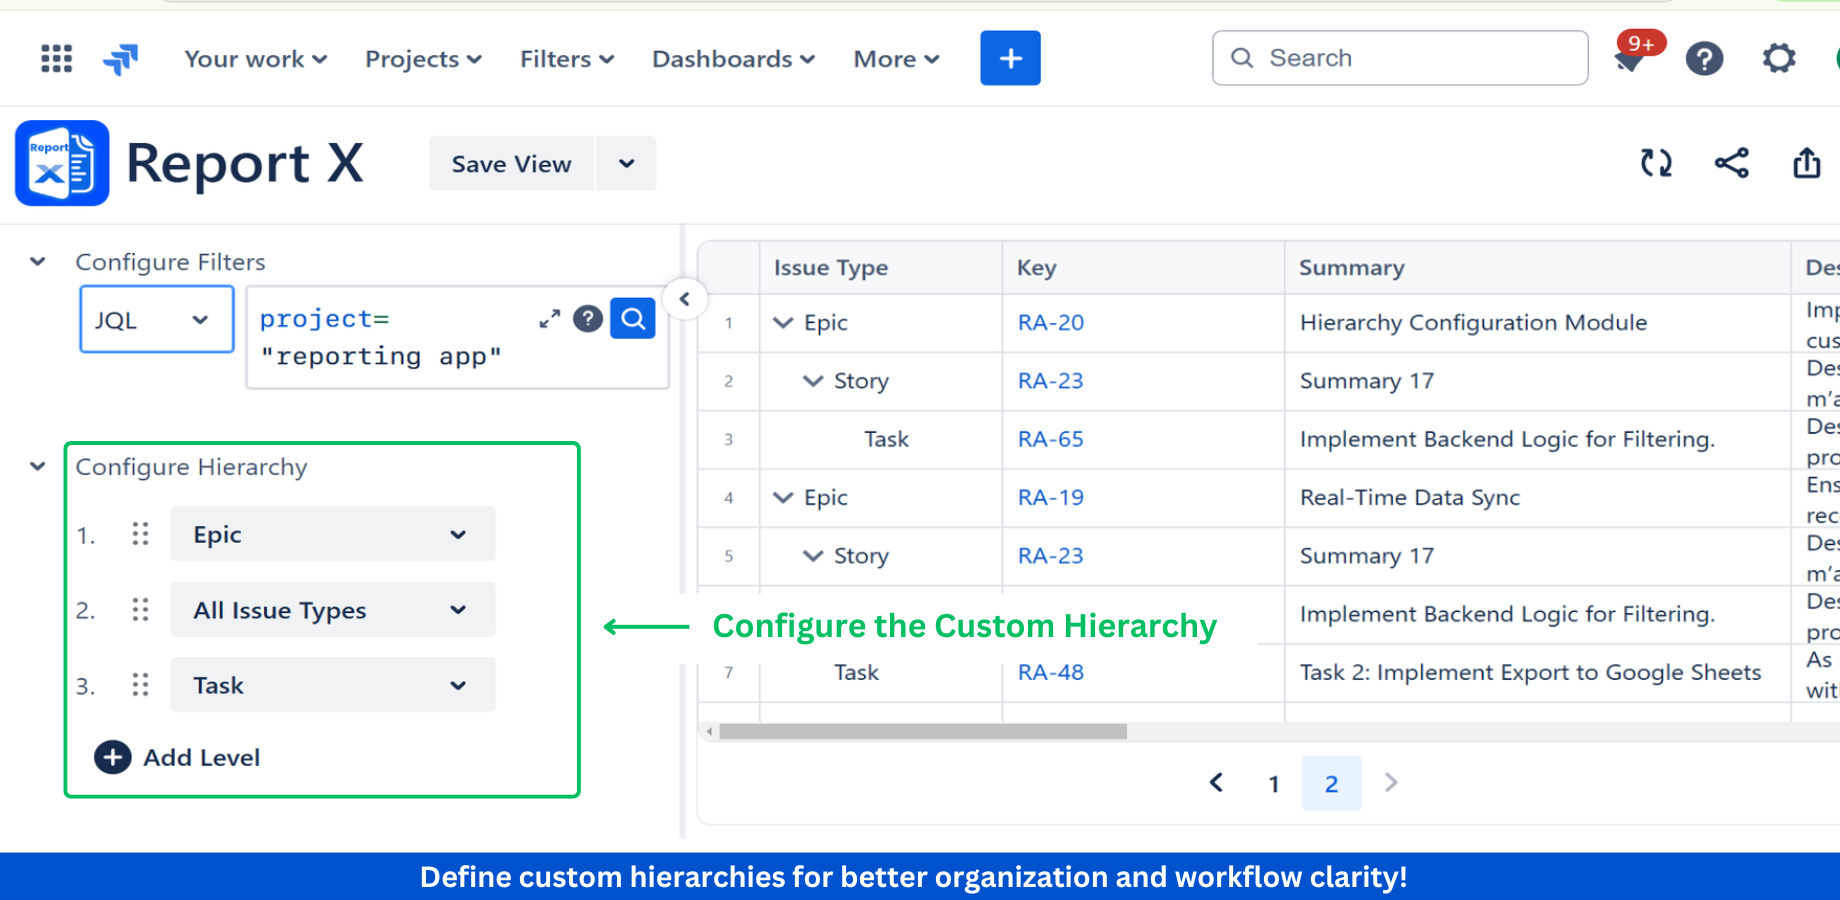Collapse the Story row in row 2
Screen dimensions: 1840x900
click(x=814, y=381)
